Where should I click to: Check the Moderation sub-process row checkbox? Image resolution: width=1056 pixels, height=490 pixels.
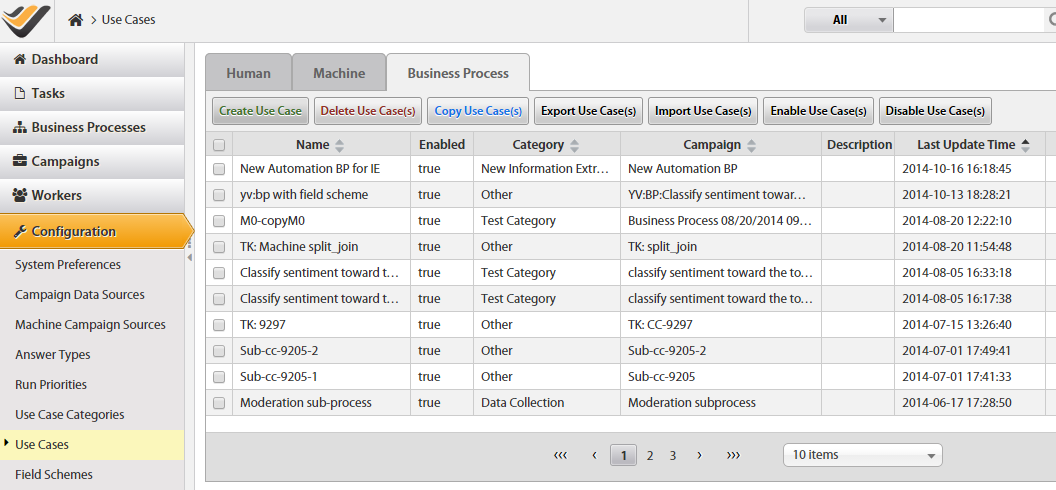point(219,403)
